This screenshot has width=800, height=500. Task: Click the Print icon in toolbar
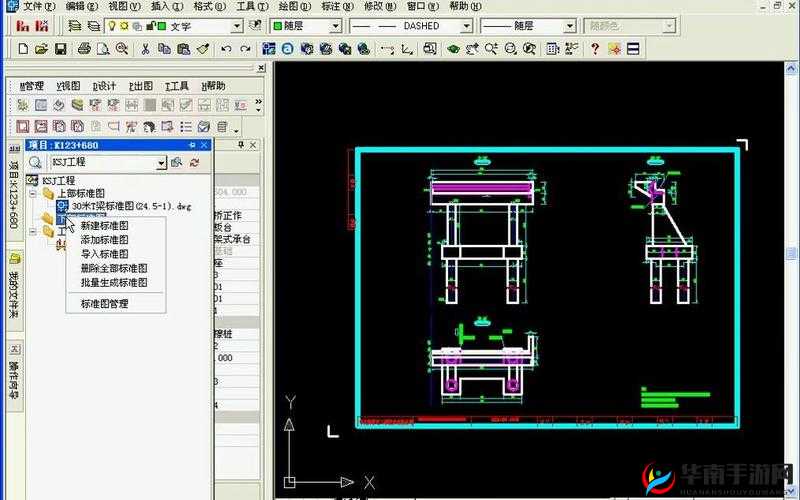tap(85, 48)
